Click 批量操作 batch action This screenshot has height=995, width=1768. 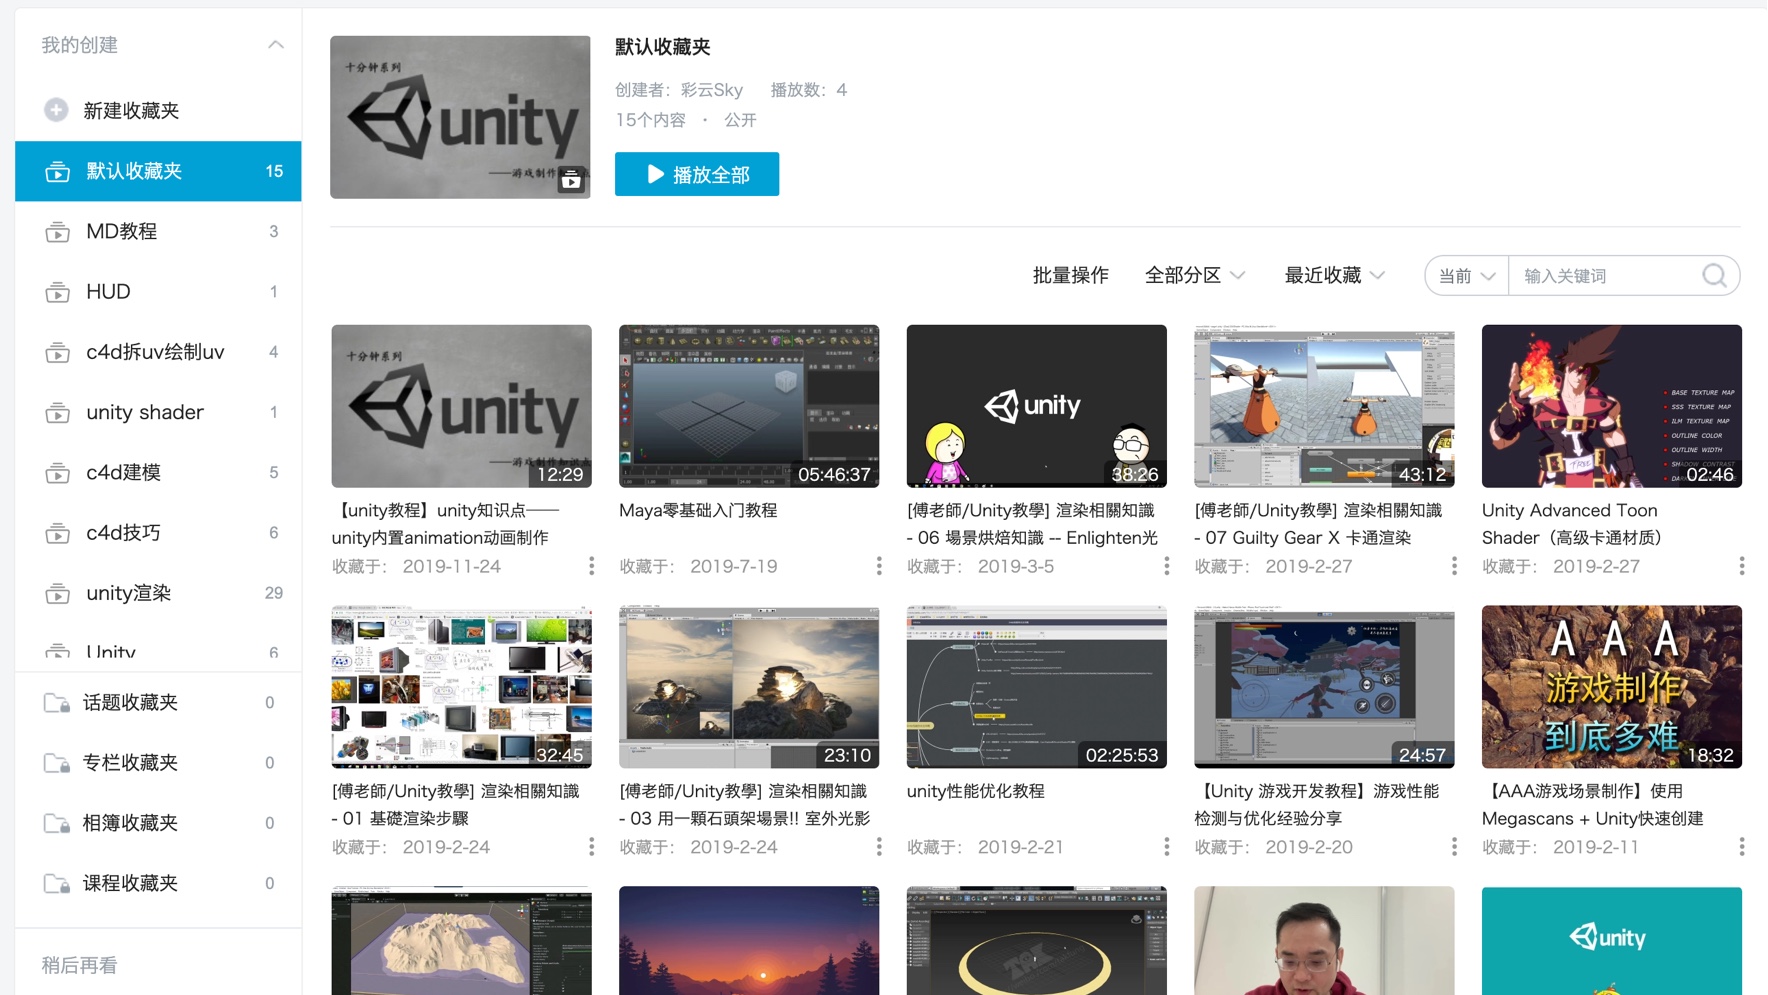tap(1070, 275)
